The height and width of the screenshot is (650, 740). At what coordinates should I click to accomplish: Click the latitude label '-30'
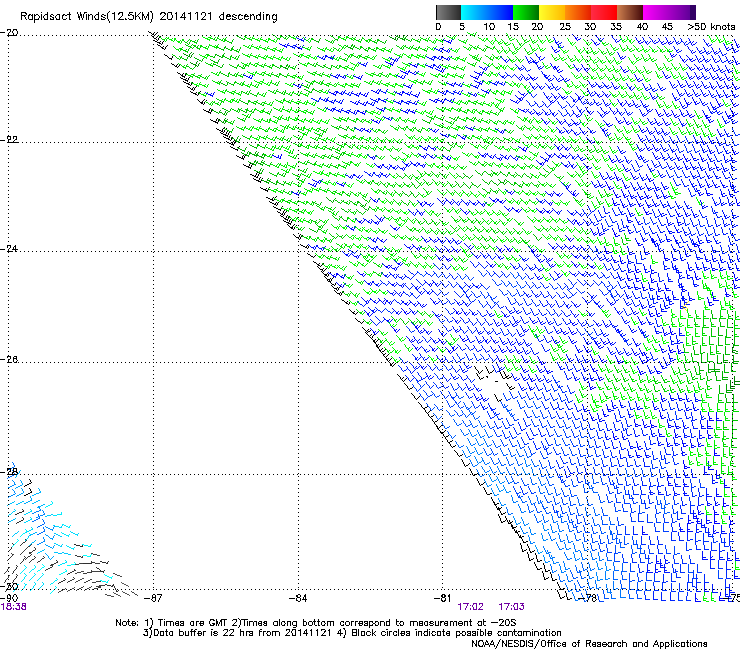click(x=9, y=586)
